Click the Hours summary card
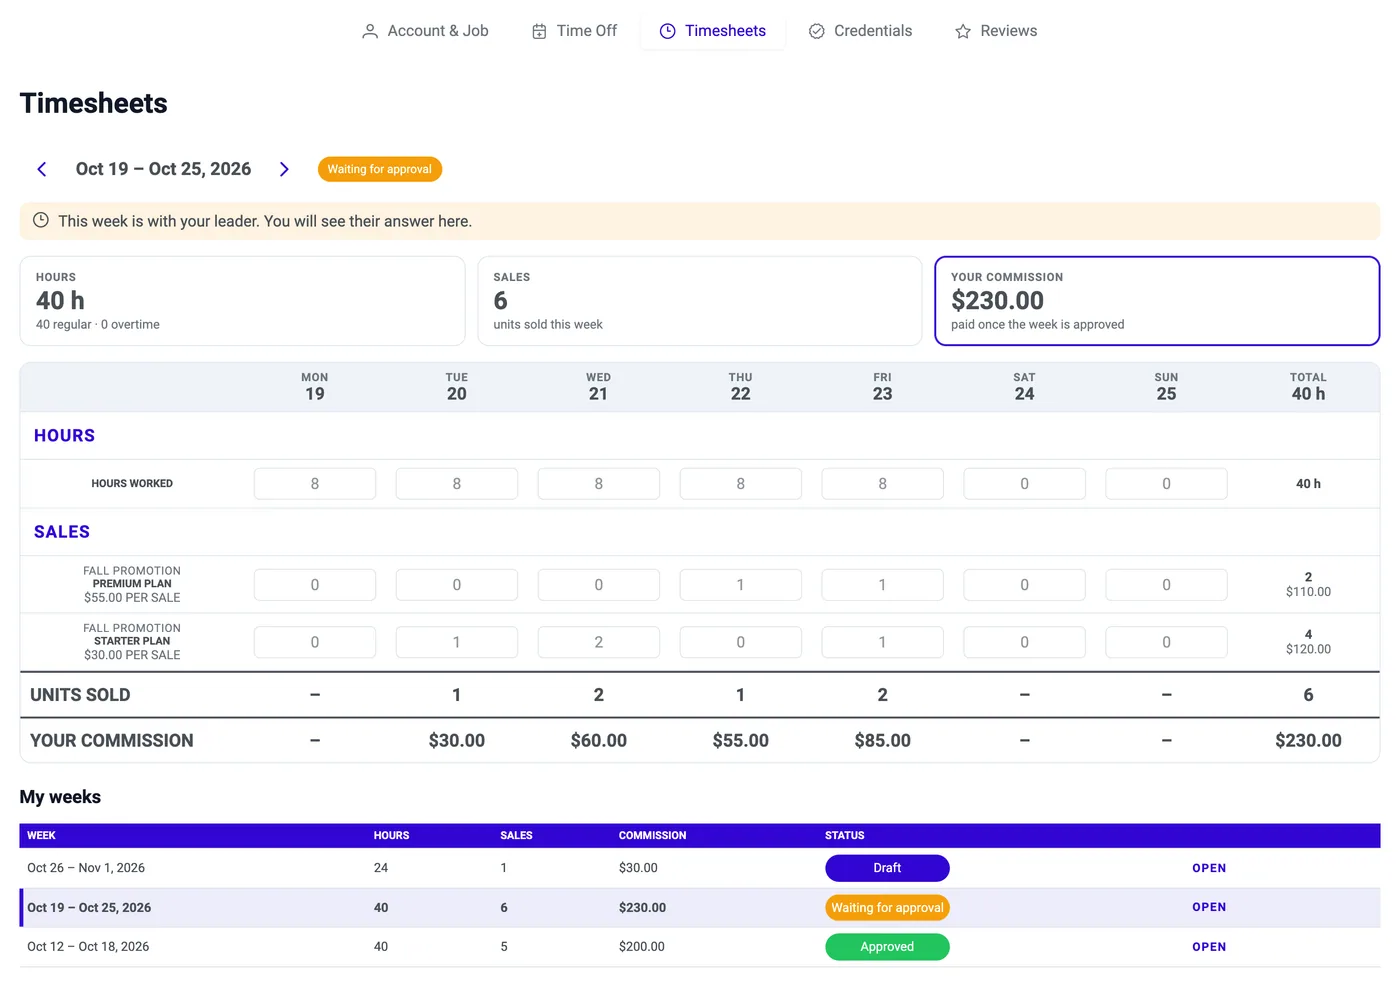1400x983 pixels. 243,301
